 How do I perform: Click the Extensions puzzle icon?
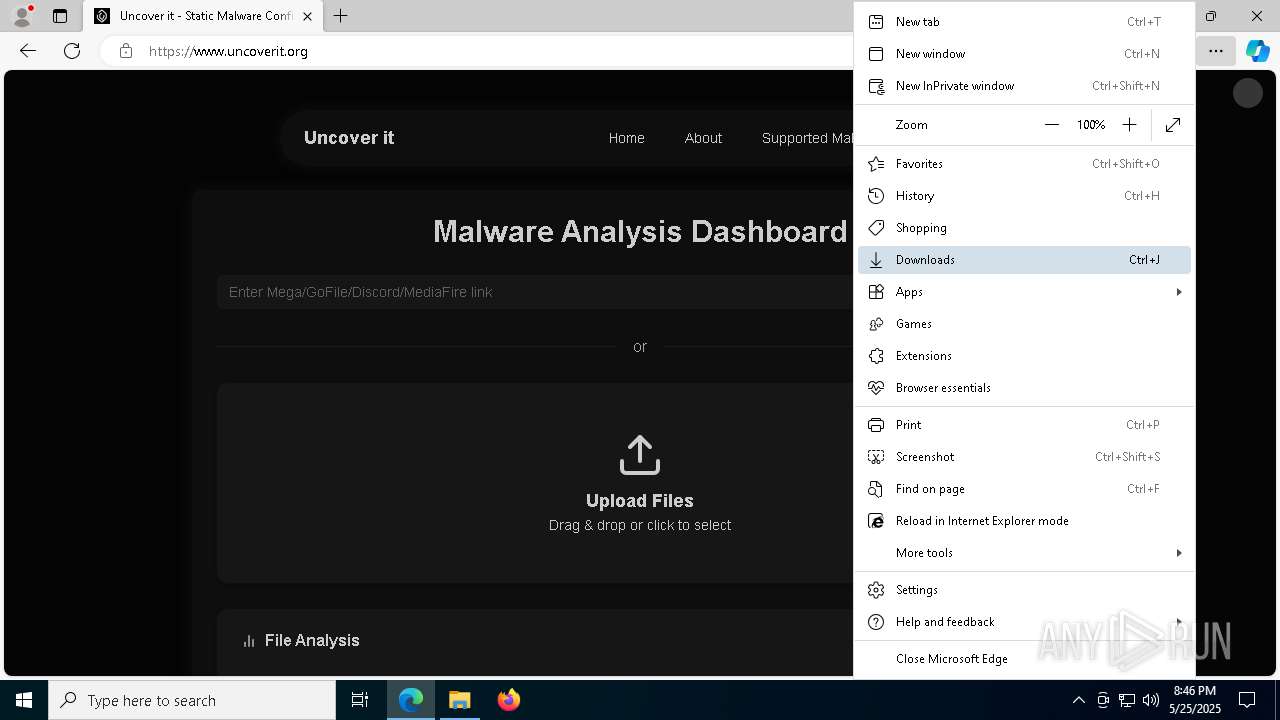[x=876, y=356]
